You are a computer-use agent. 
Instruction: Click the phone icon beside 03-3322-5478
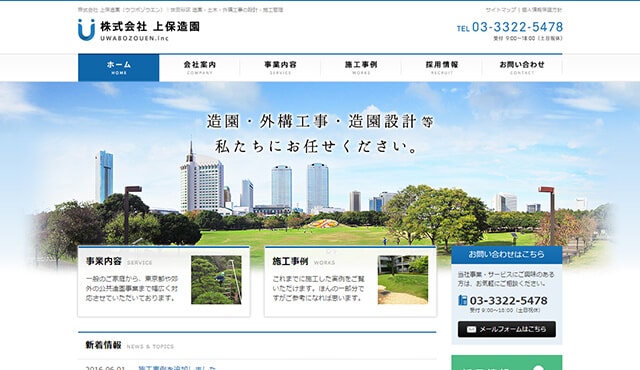point(462,301)
